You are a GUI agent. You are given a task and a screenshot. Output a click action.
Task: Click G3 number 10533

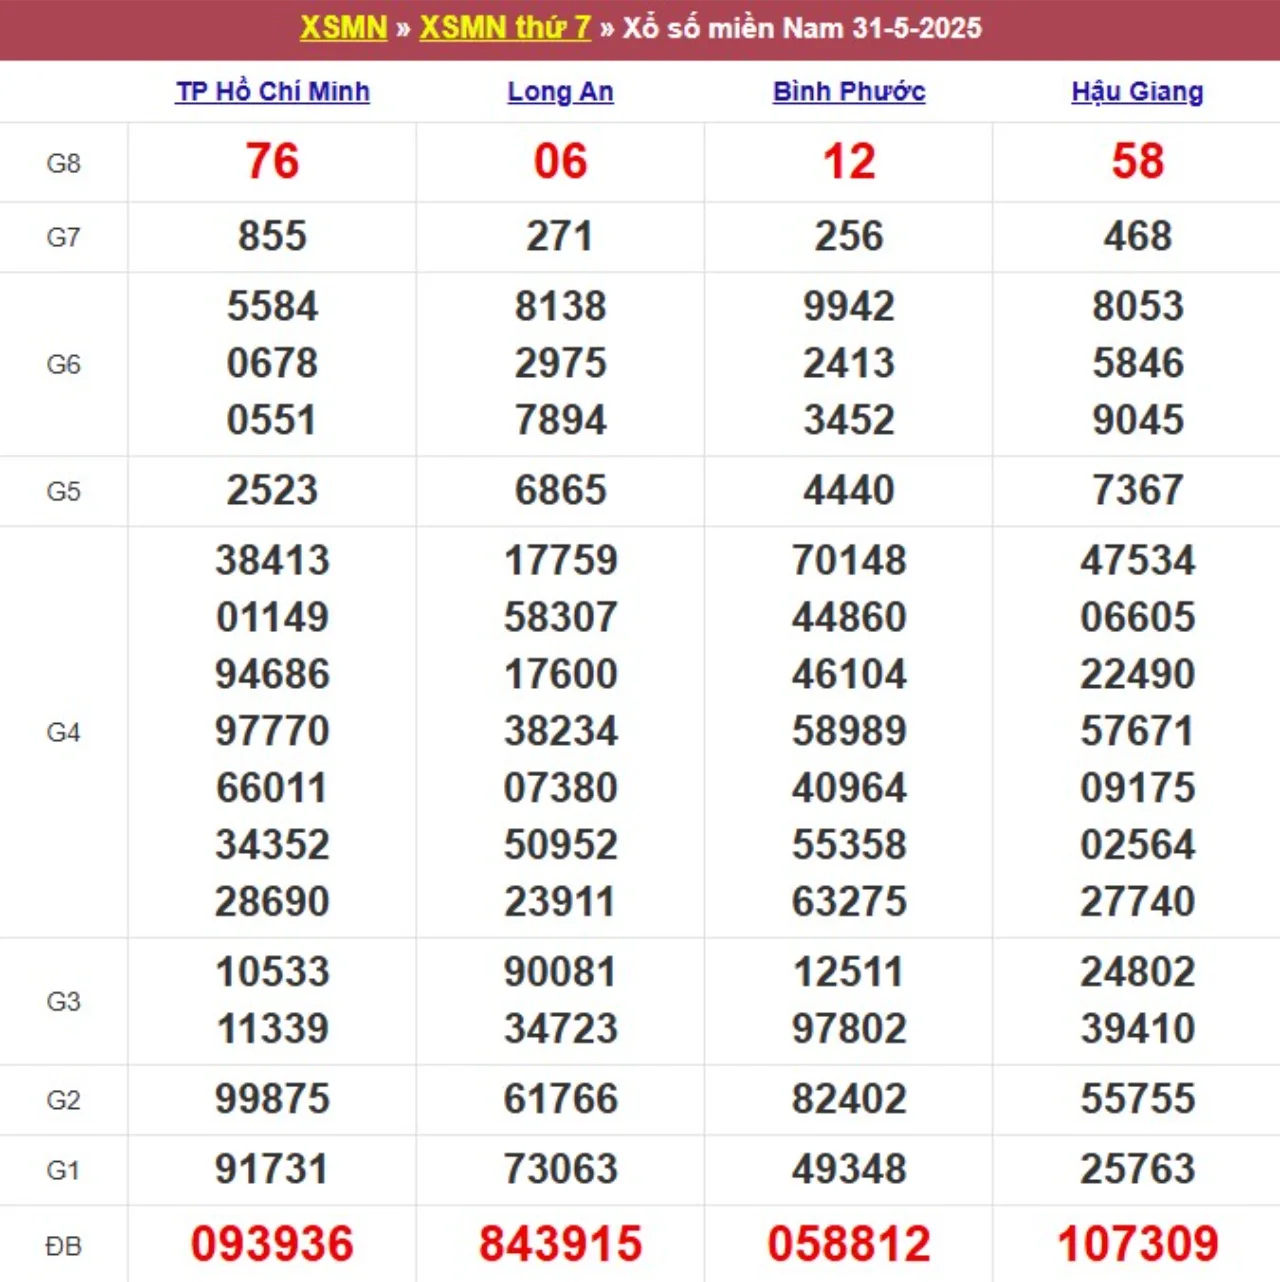click(272, 973)
